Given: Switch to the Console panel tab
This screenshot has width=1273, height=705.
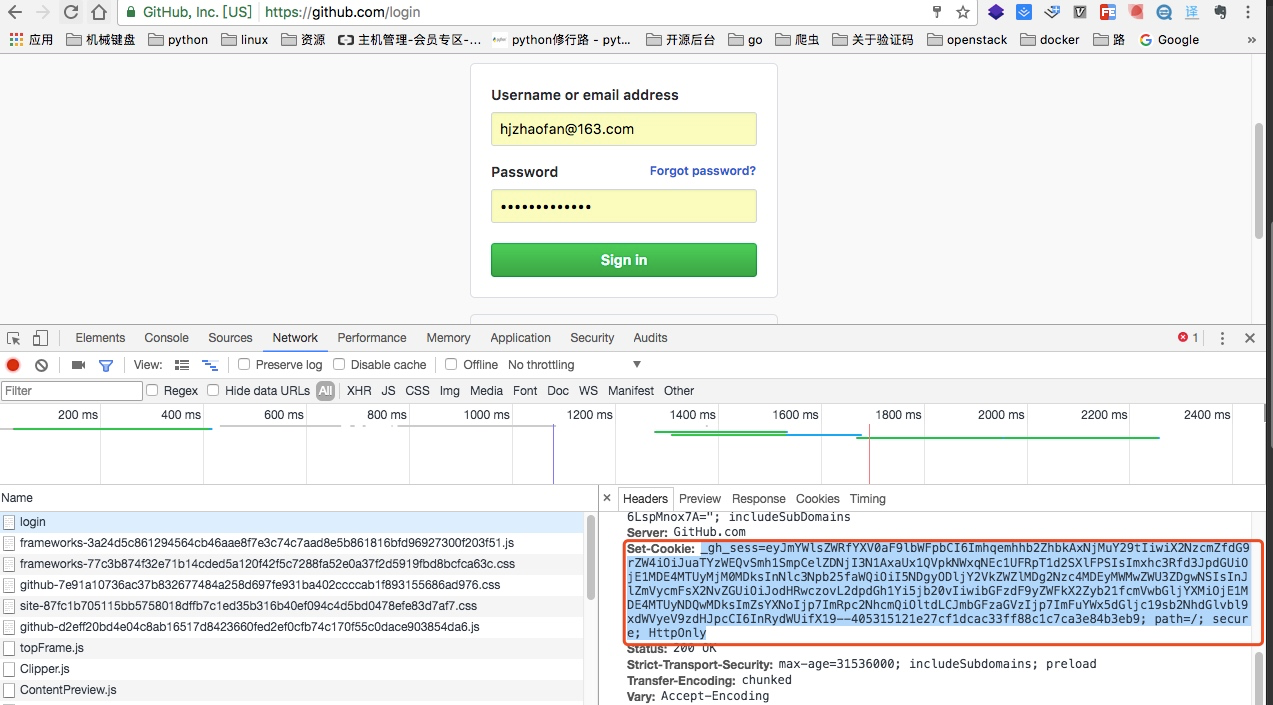Looking at the screenshot, I should click(166, 338).
